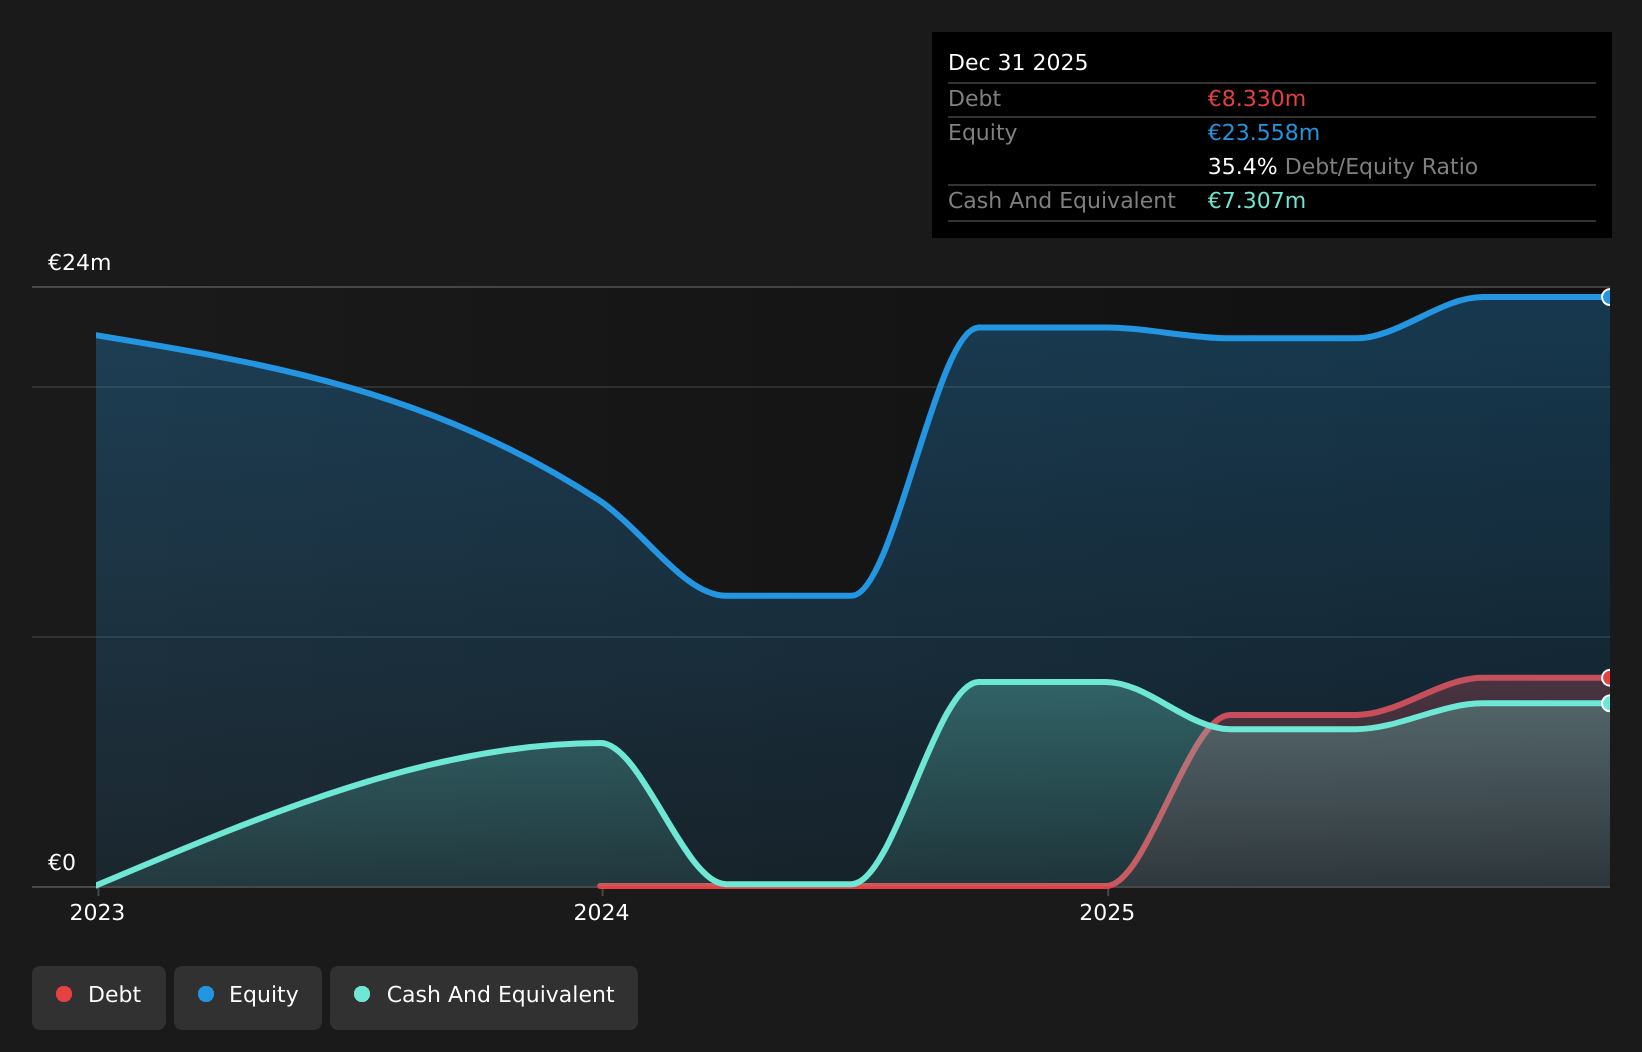
Task: Click the €24m y-axis label
Action: pyautogui.click(x=79, y=263)
